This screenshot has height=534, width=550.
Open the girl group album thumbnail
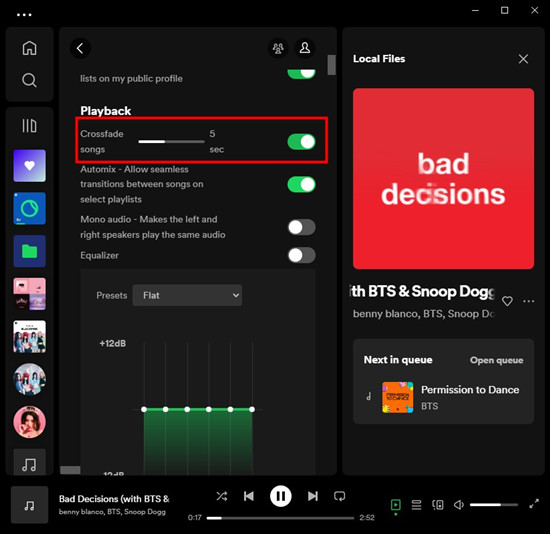[29, 336]
